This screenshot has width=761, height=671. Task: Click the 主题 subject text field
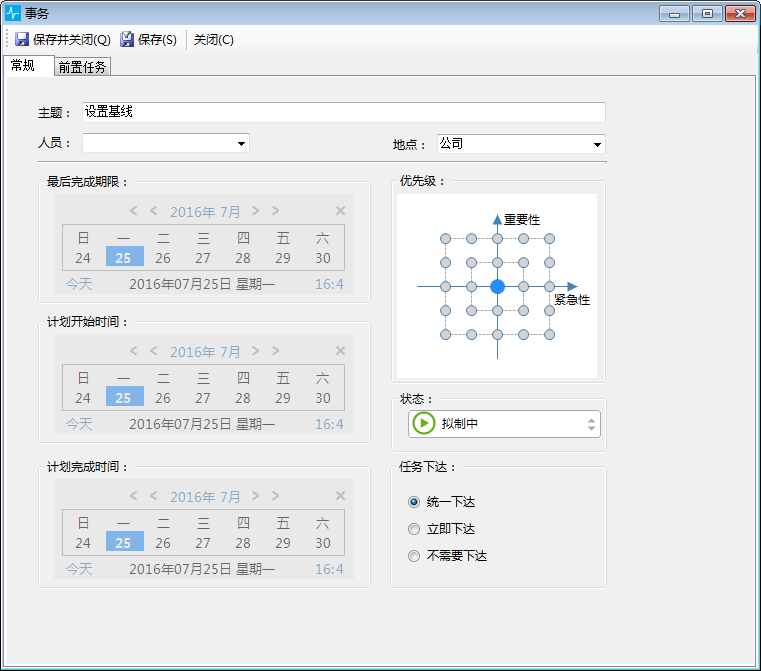343,112
